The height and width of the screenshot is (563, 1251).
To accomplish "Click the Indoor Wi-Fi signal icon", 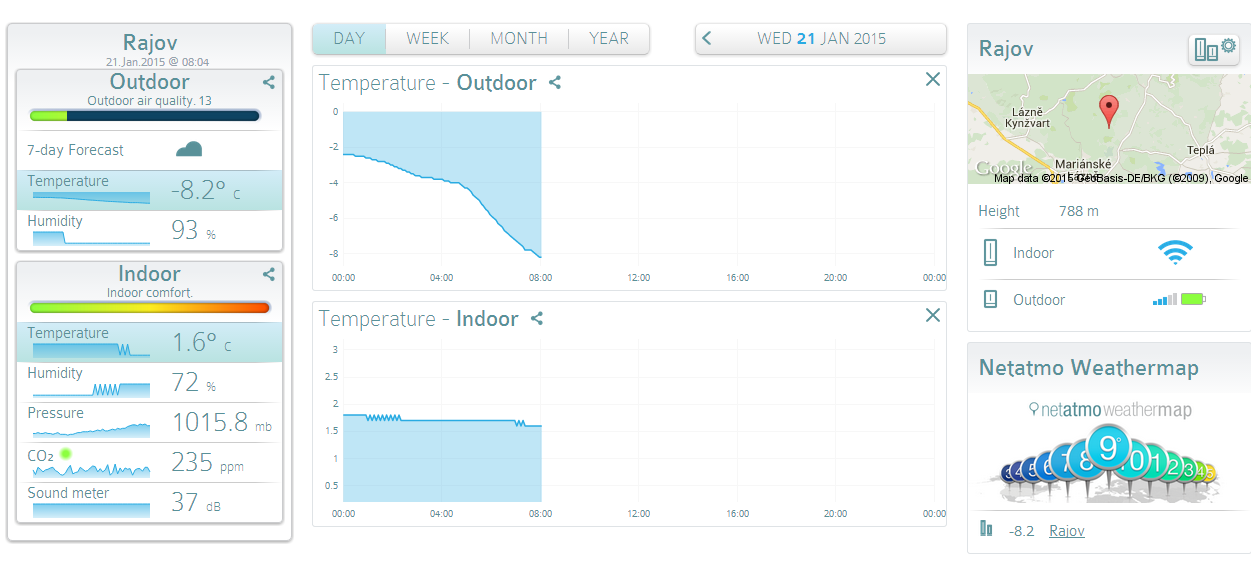I will 1175,253.
